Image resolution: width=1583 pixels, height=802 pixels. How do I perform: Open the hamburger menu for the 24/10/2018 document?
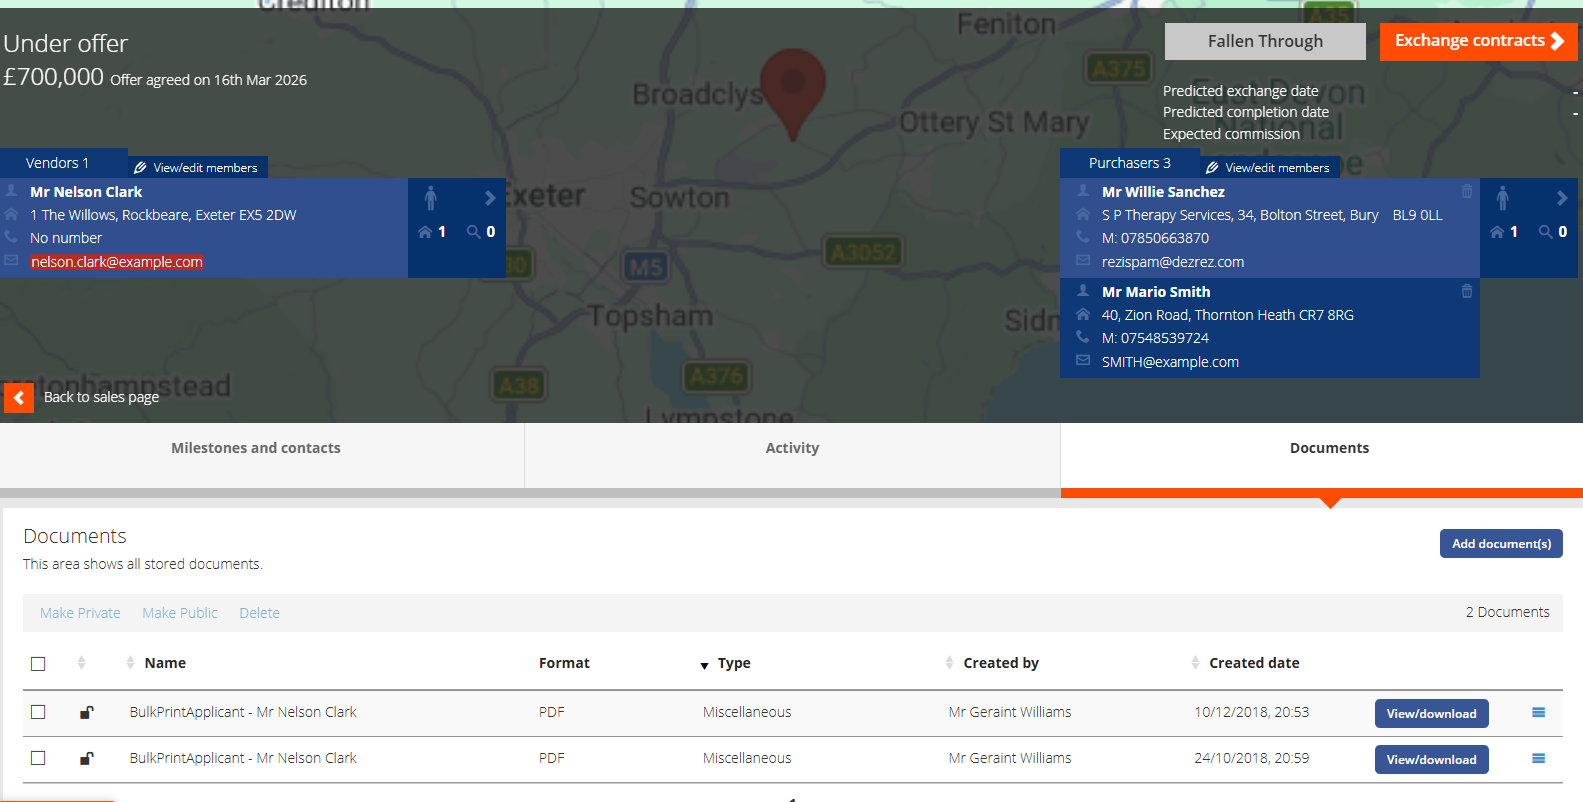[x=1538, y=759]
